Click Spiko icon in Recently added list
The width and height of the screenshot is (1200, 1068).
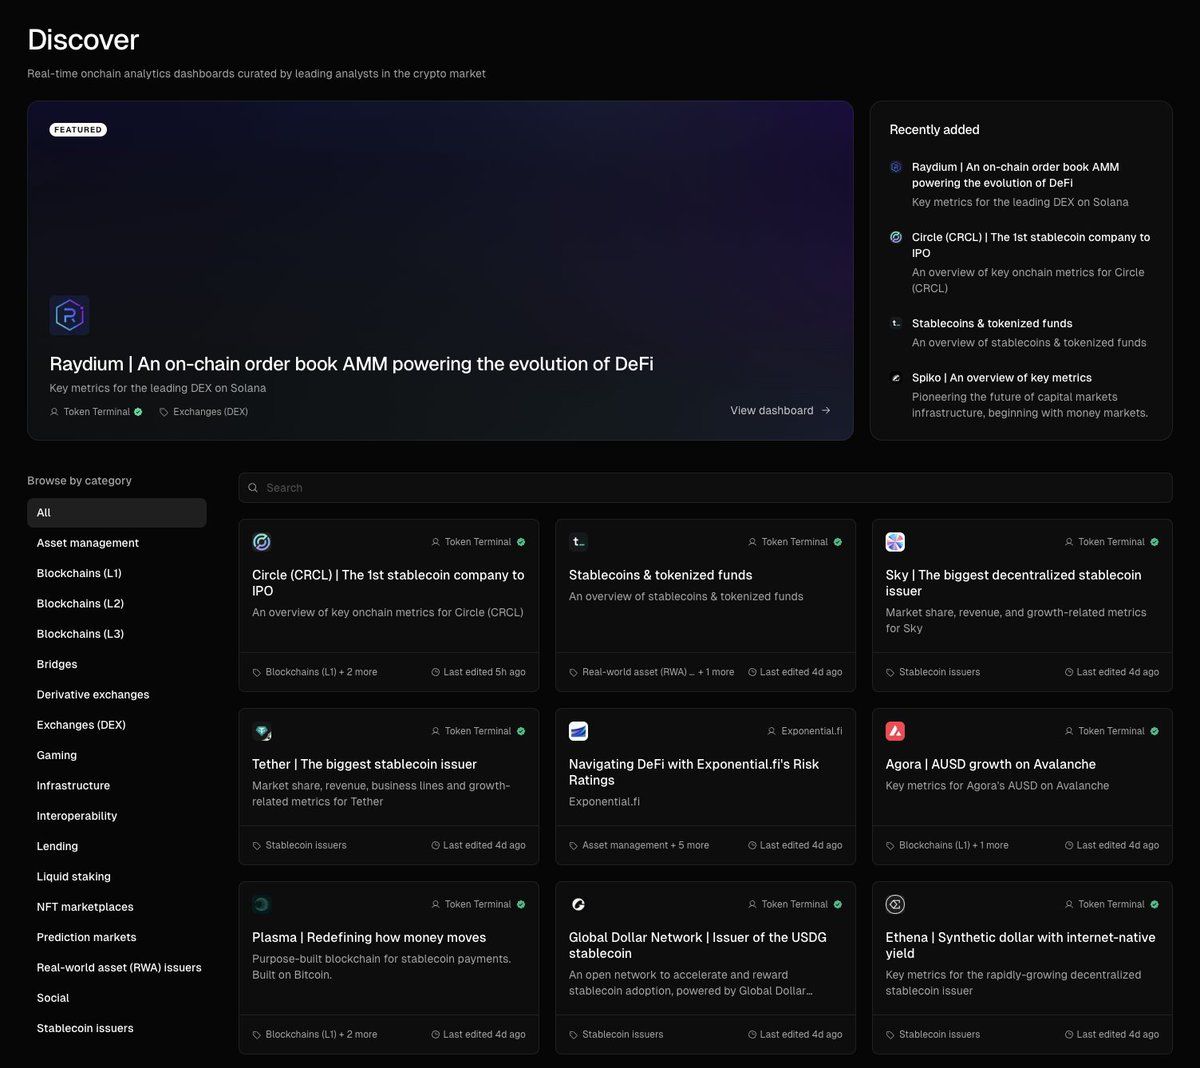[896, 378]
